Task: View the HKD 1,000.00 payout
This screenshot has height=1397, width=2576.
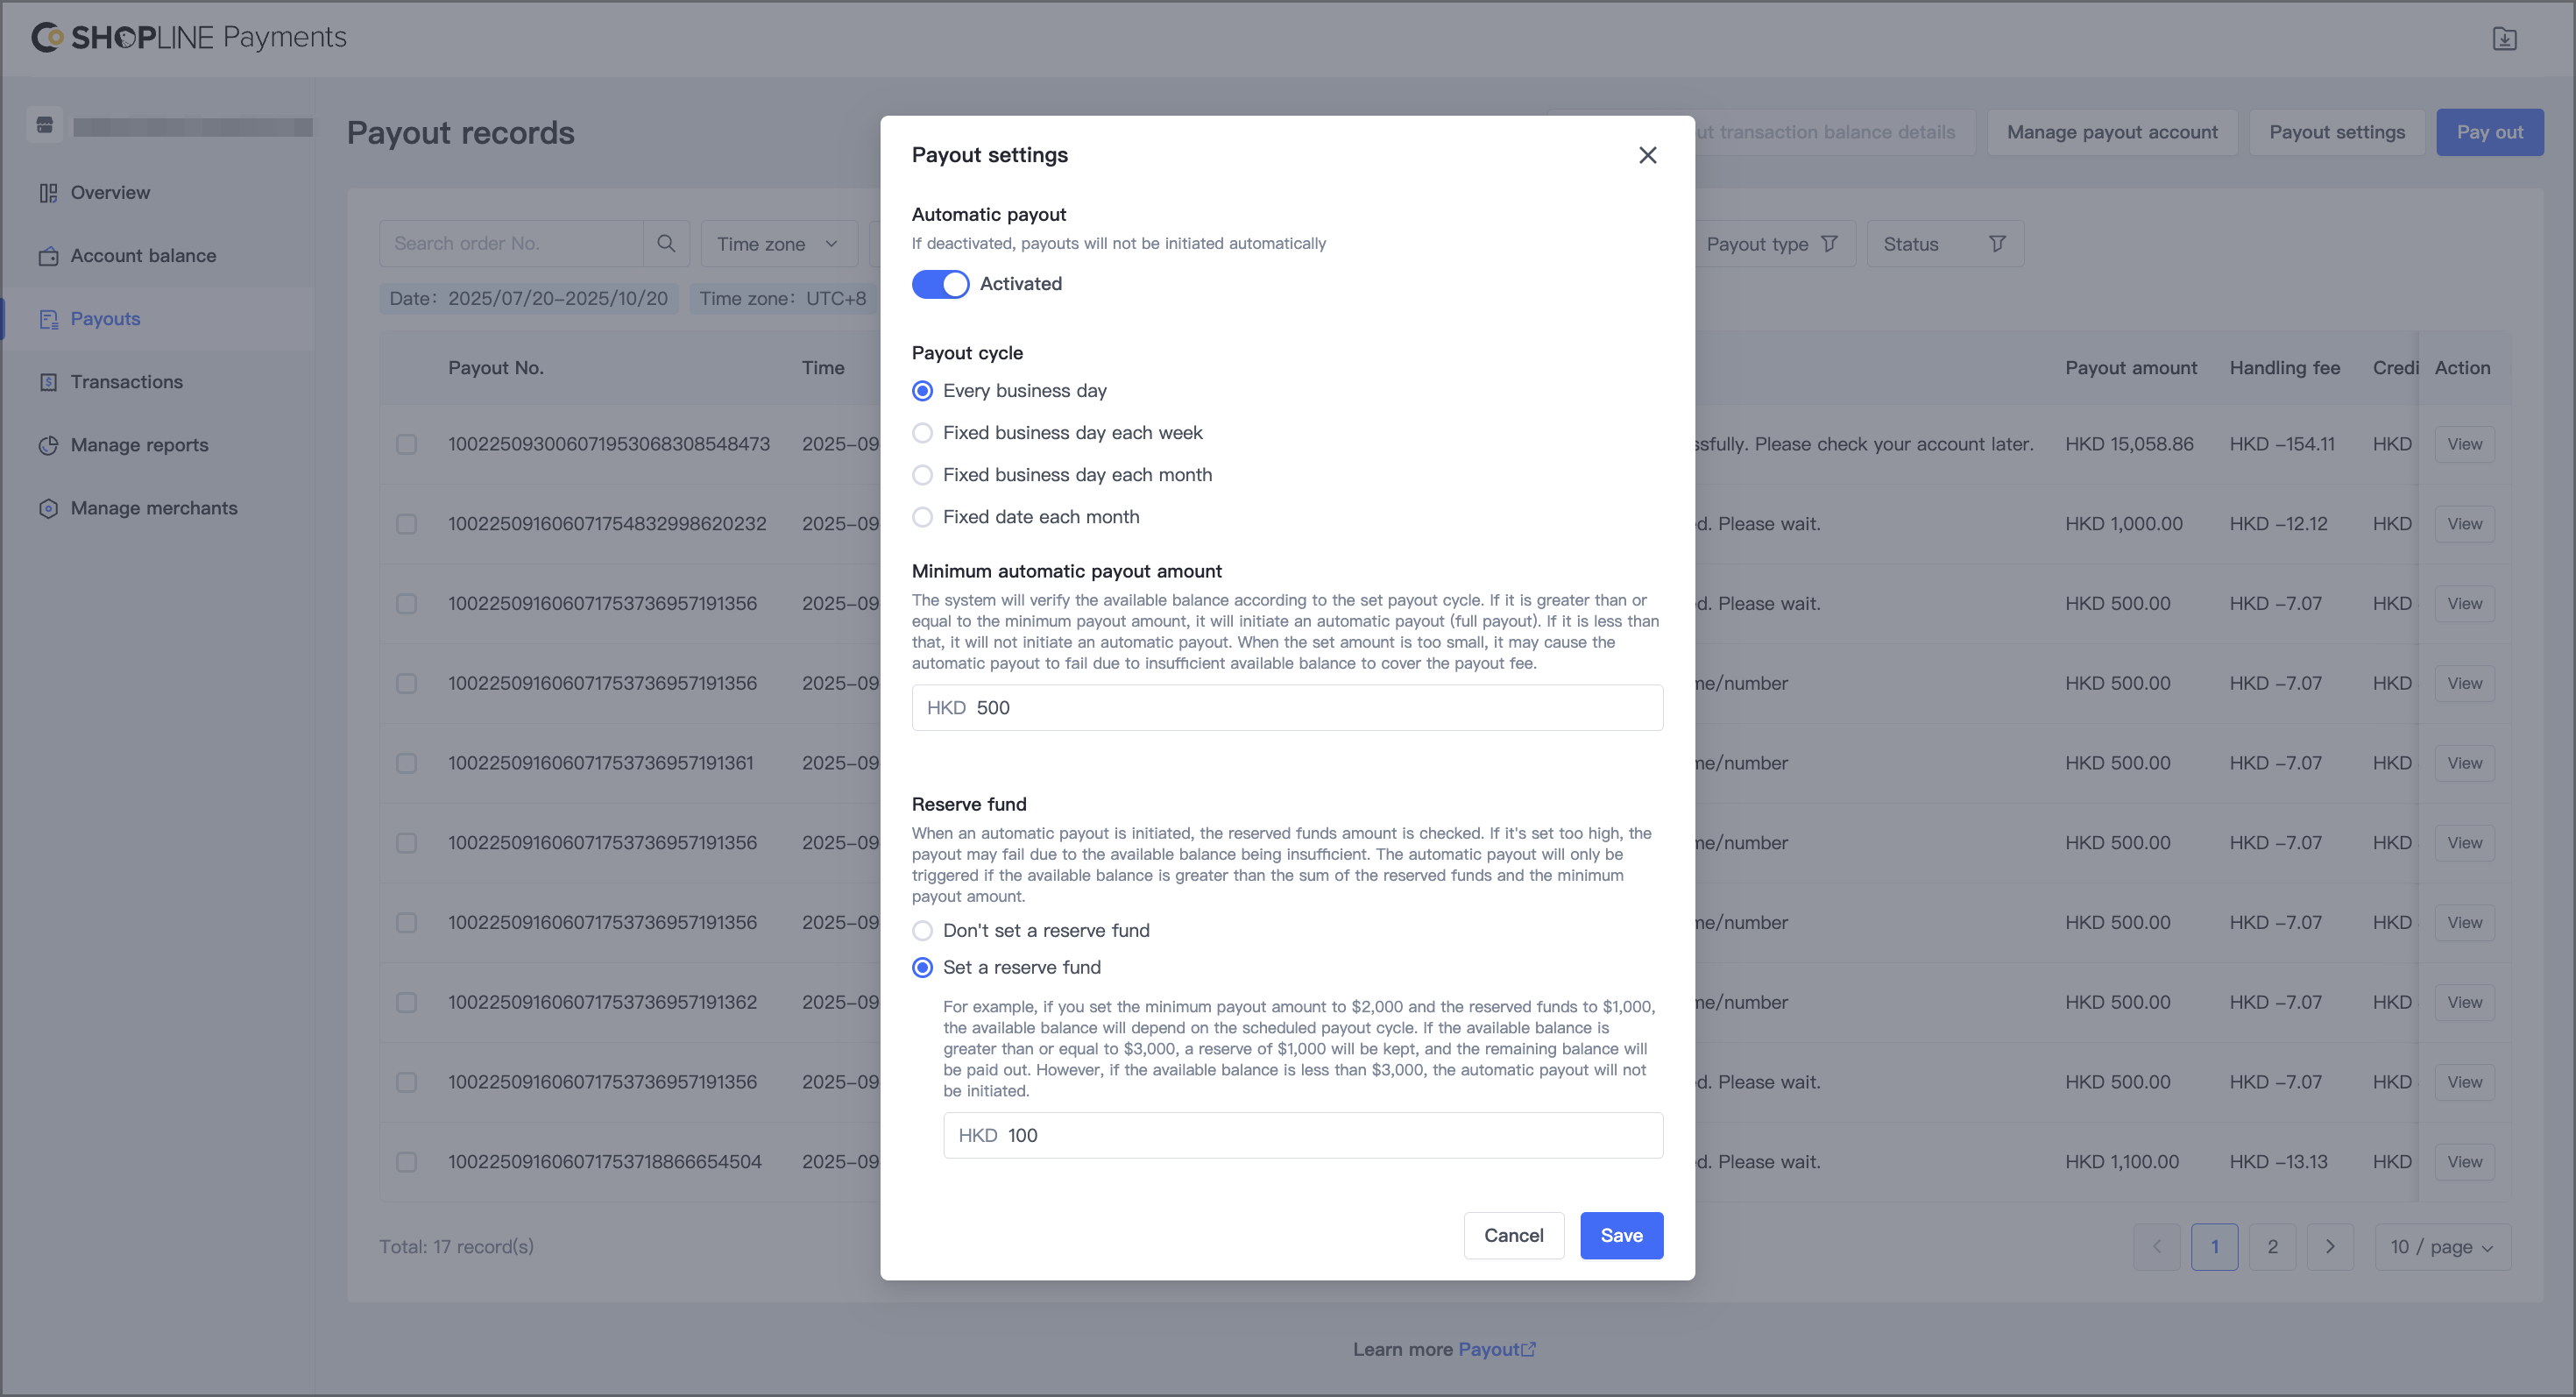Action: [x=2464, y=524]
